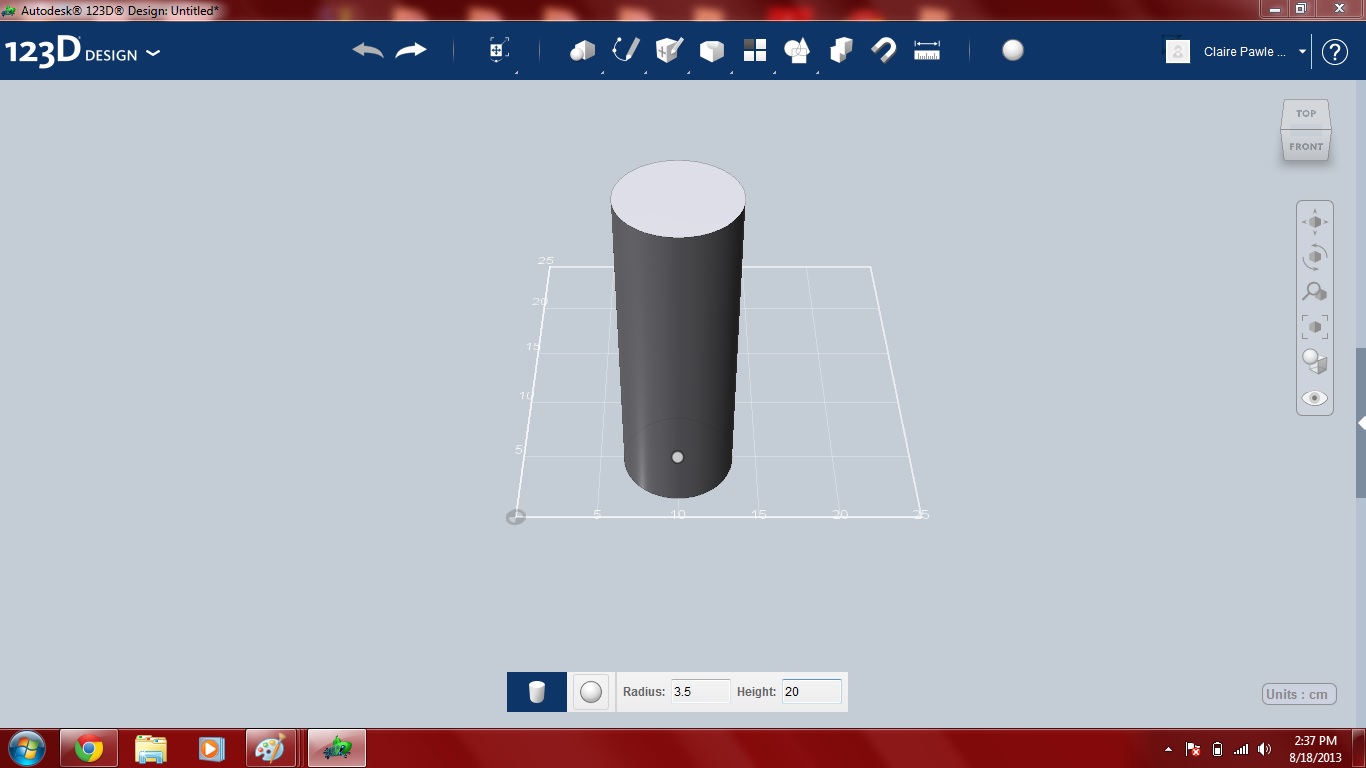Screen dimensions: 1366x768
Task: Click the Radius input field
Action: point(700,692)
